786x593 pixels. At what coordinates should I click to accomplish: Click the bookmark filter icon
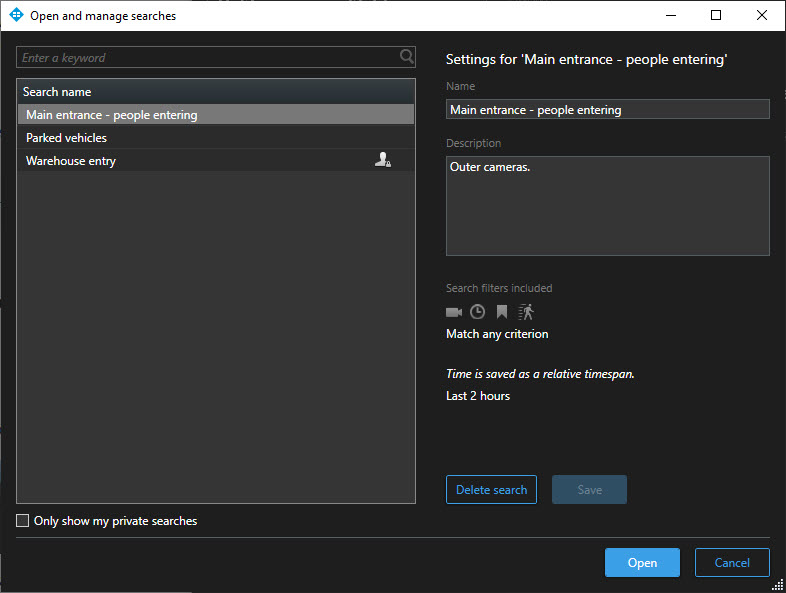click(x=502, y=312)
